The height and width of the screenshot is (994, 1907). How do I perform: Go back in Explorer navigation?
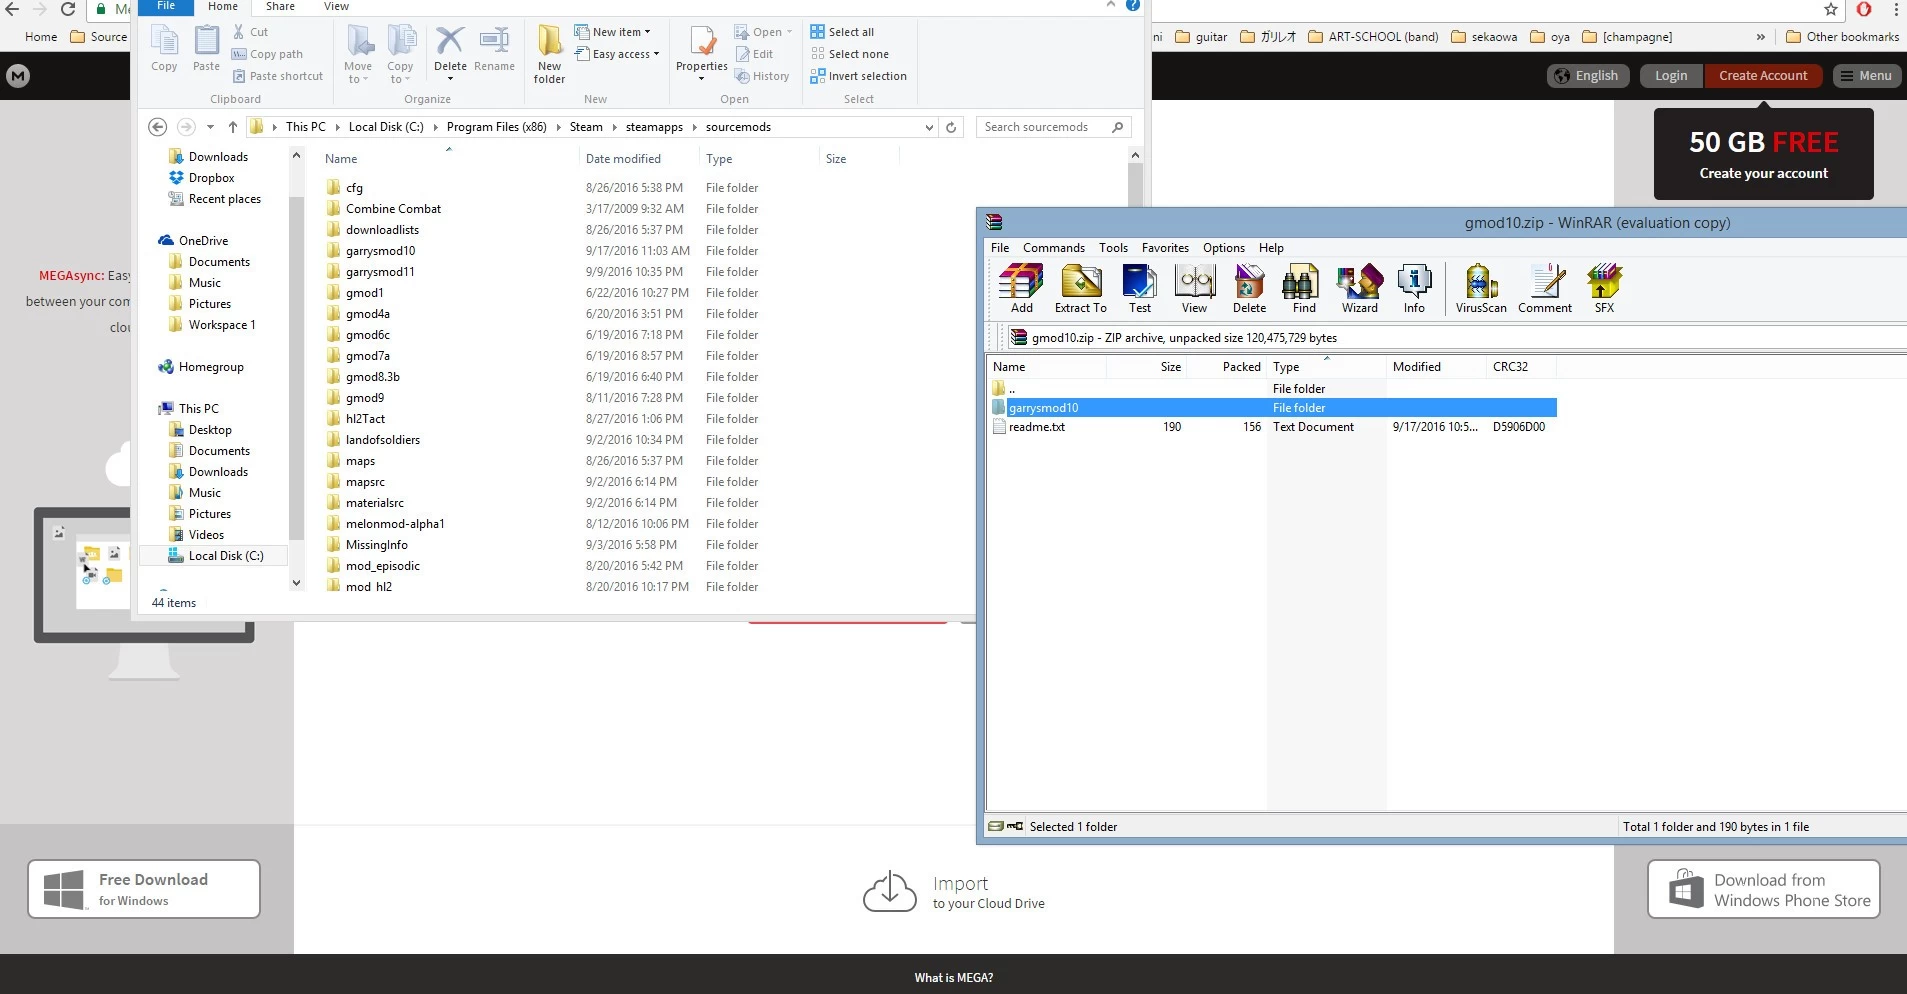[157, 127]
